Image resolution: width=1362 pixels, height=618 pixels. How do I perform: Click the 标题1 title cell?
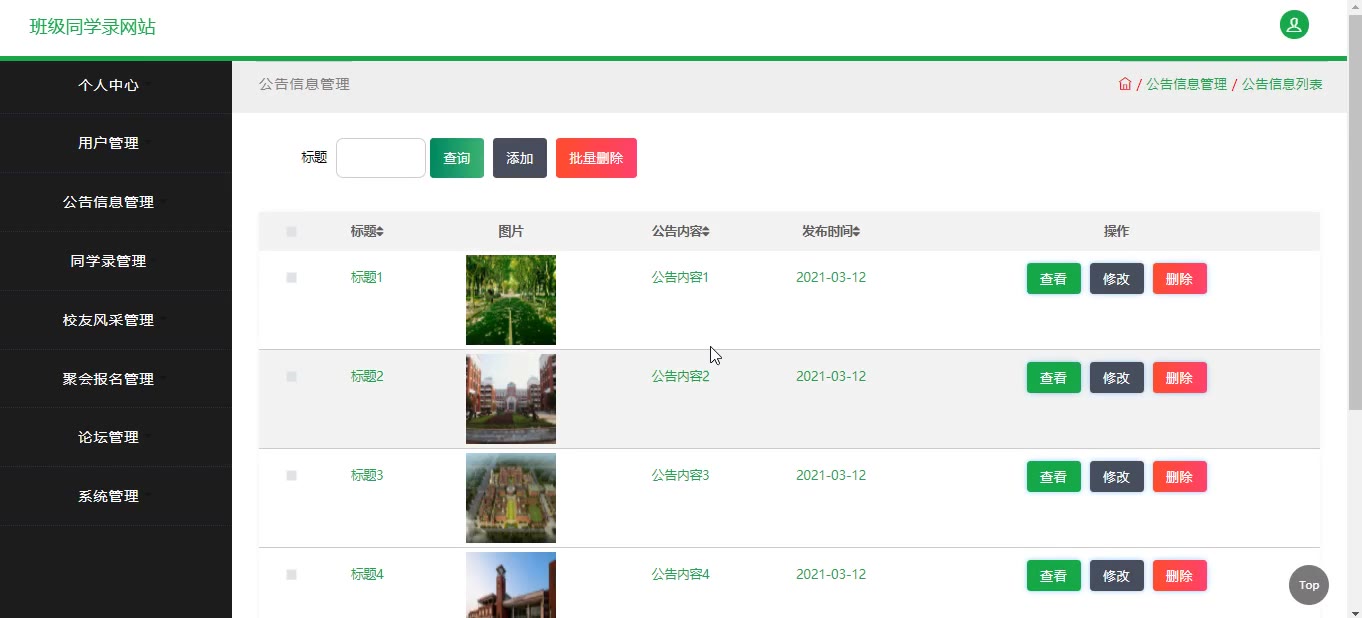[x=367, y=278]
